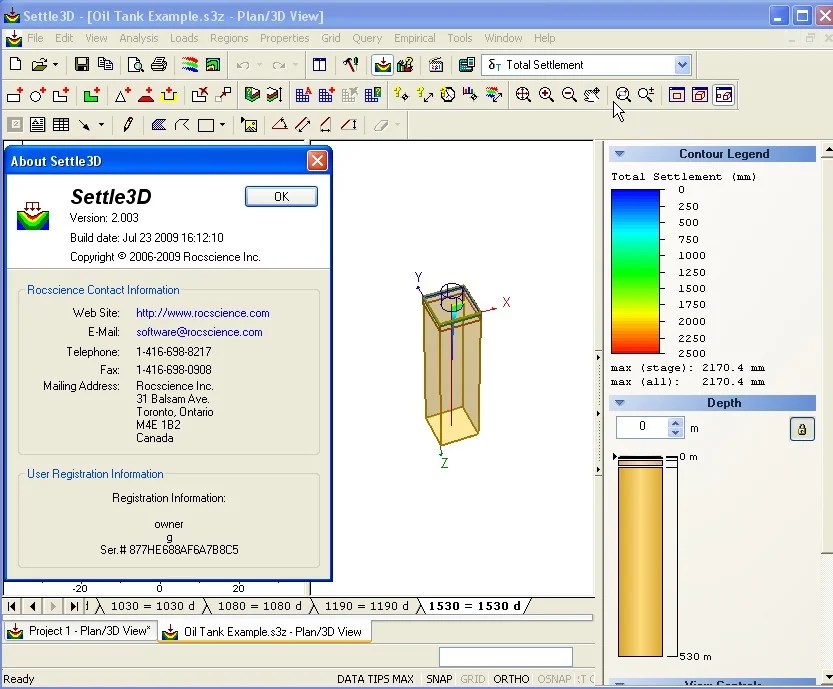Click the software@rocscience.com email link
The image size is (833, 689).
199,332
